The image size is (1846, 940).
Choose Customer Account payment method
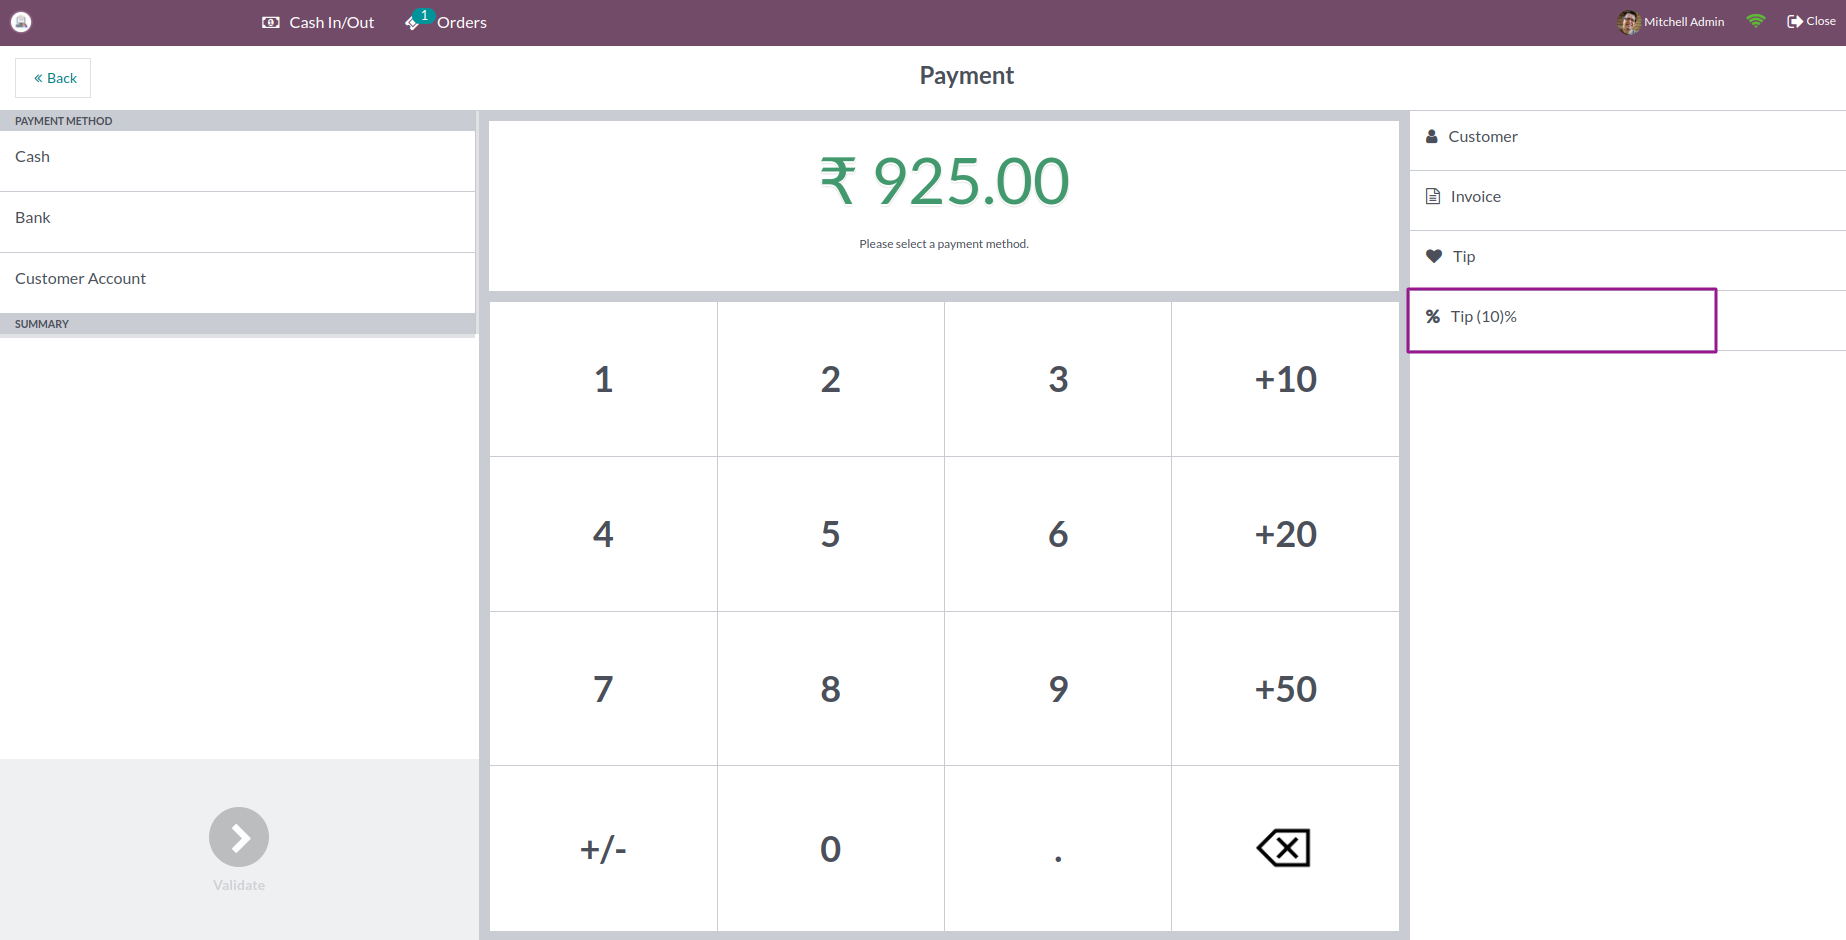click(x=237, y=280)
